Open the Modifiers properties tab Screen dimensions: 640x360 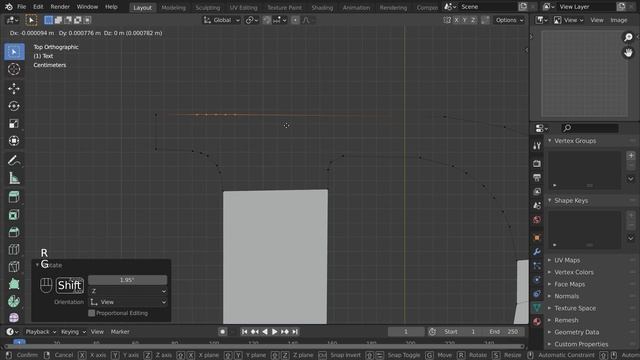coord(537,251)
